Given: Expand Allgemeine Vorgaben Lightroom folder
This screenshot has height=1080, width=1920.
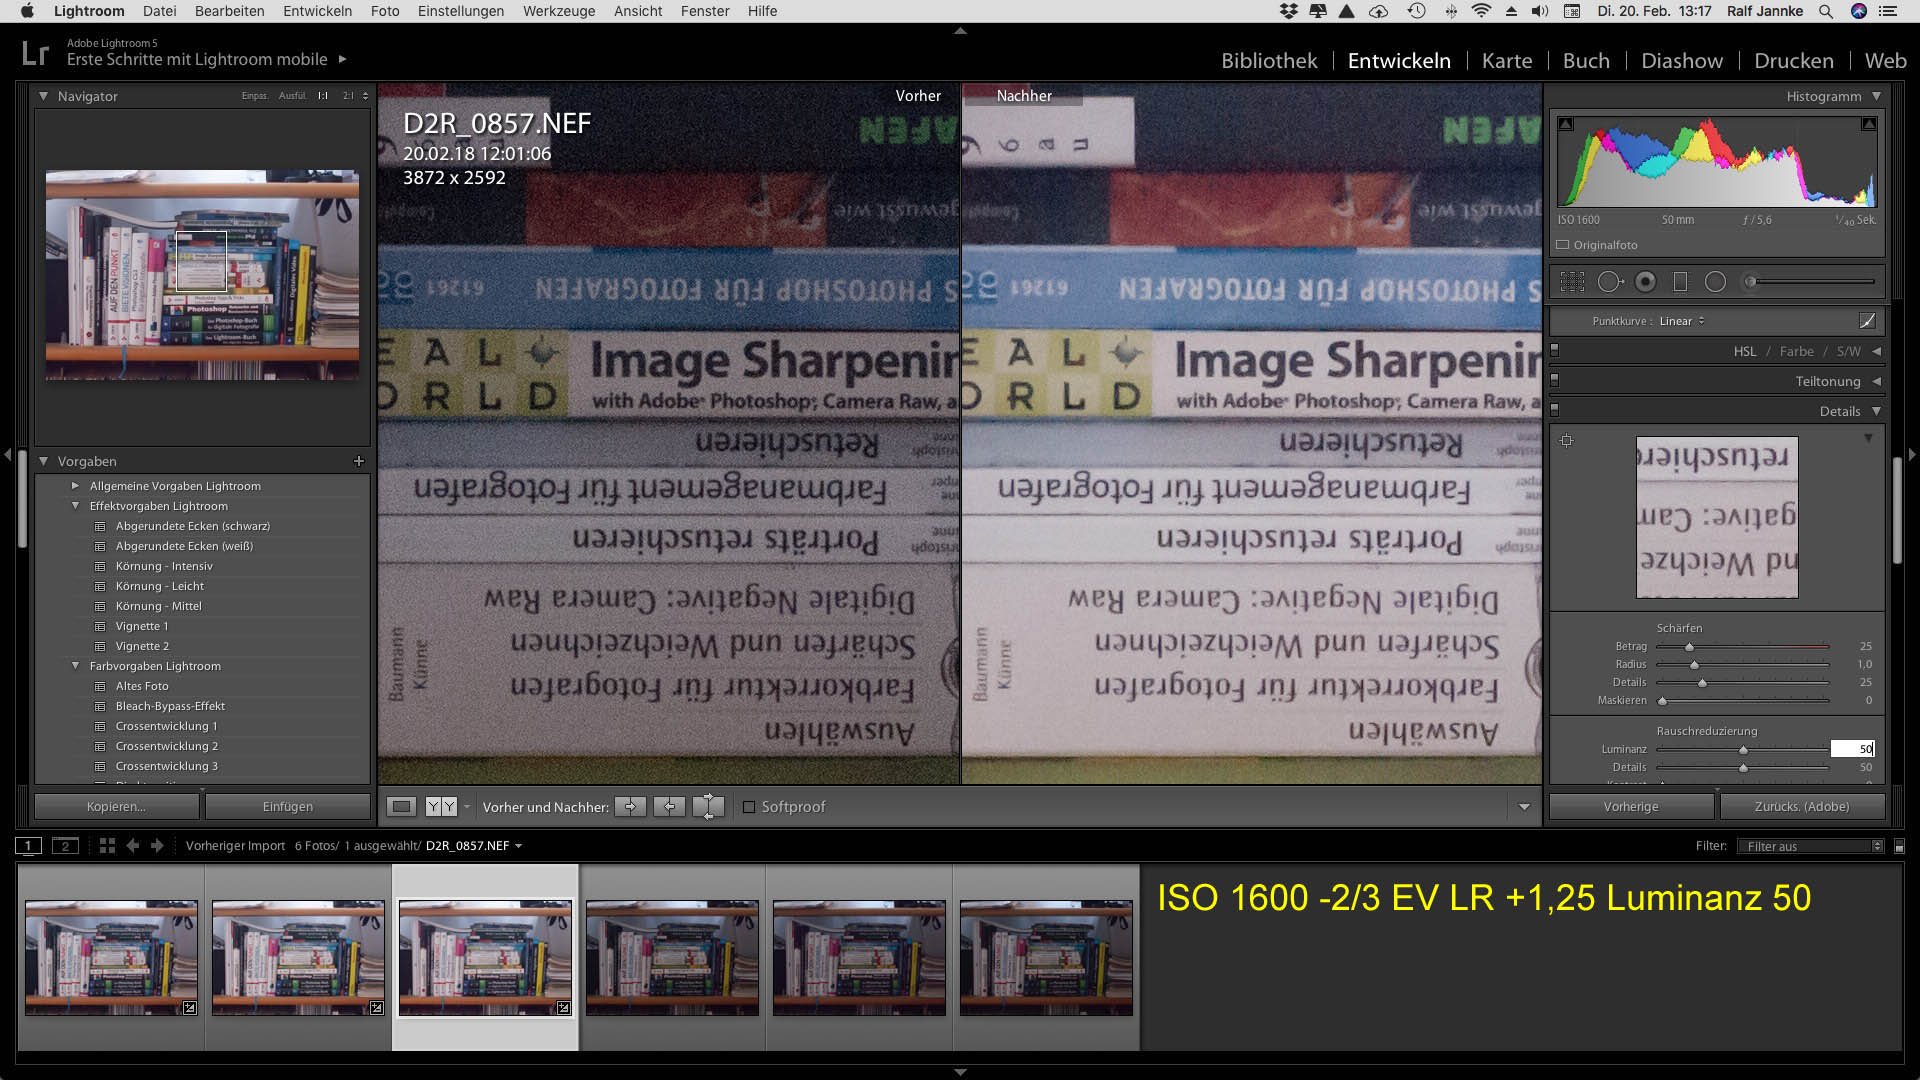Looking at the screenshot, I should pos(75,486).
